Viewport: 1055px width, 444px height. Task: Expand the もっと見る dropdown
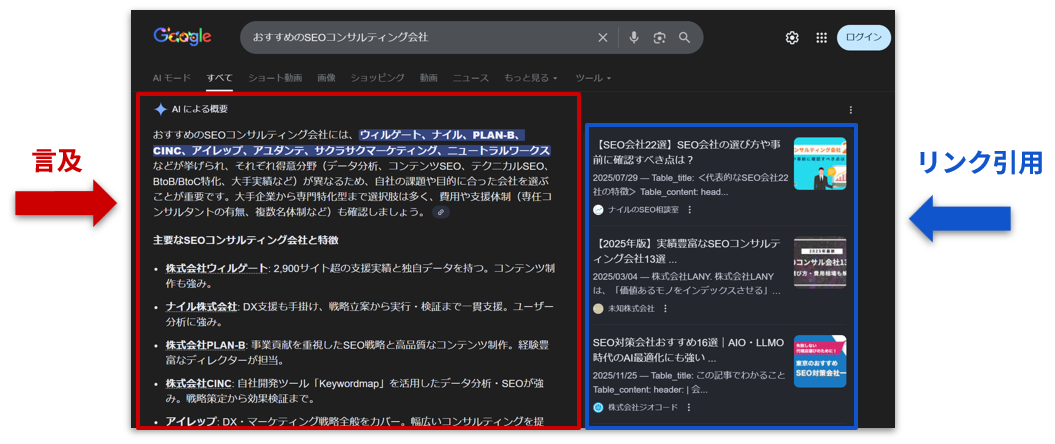(x=531, y=78)
